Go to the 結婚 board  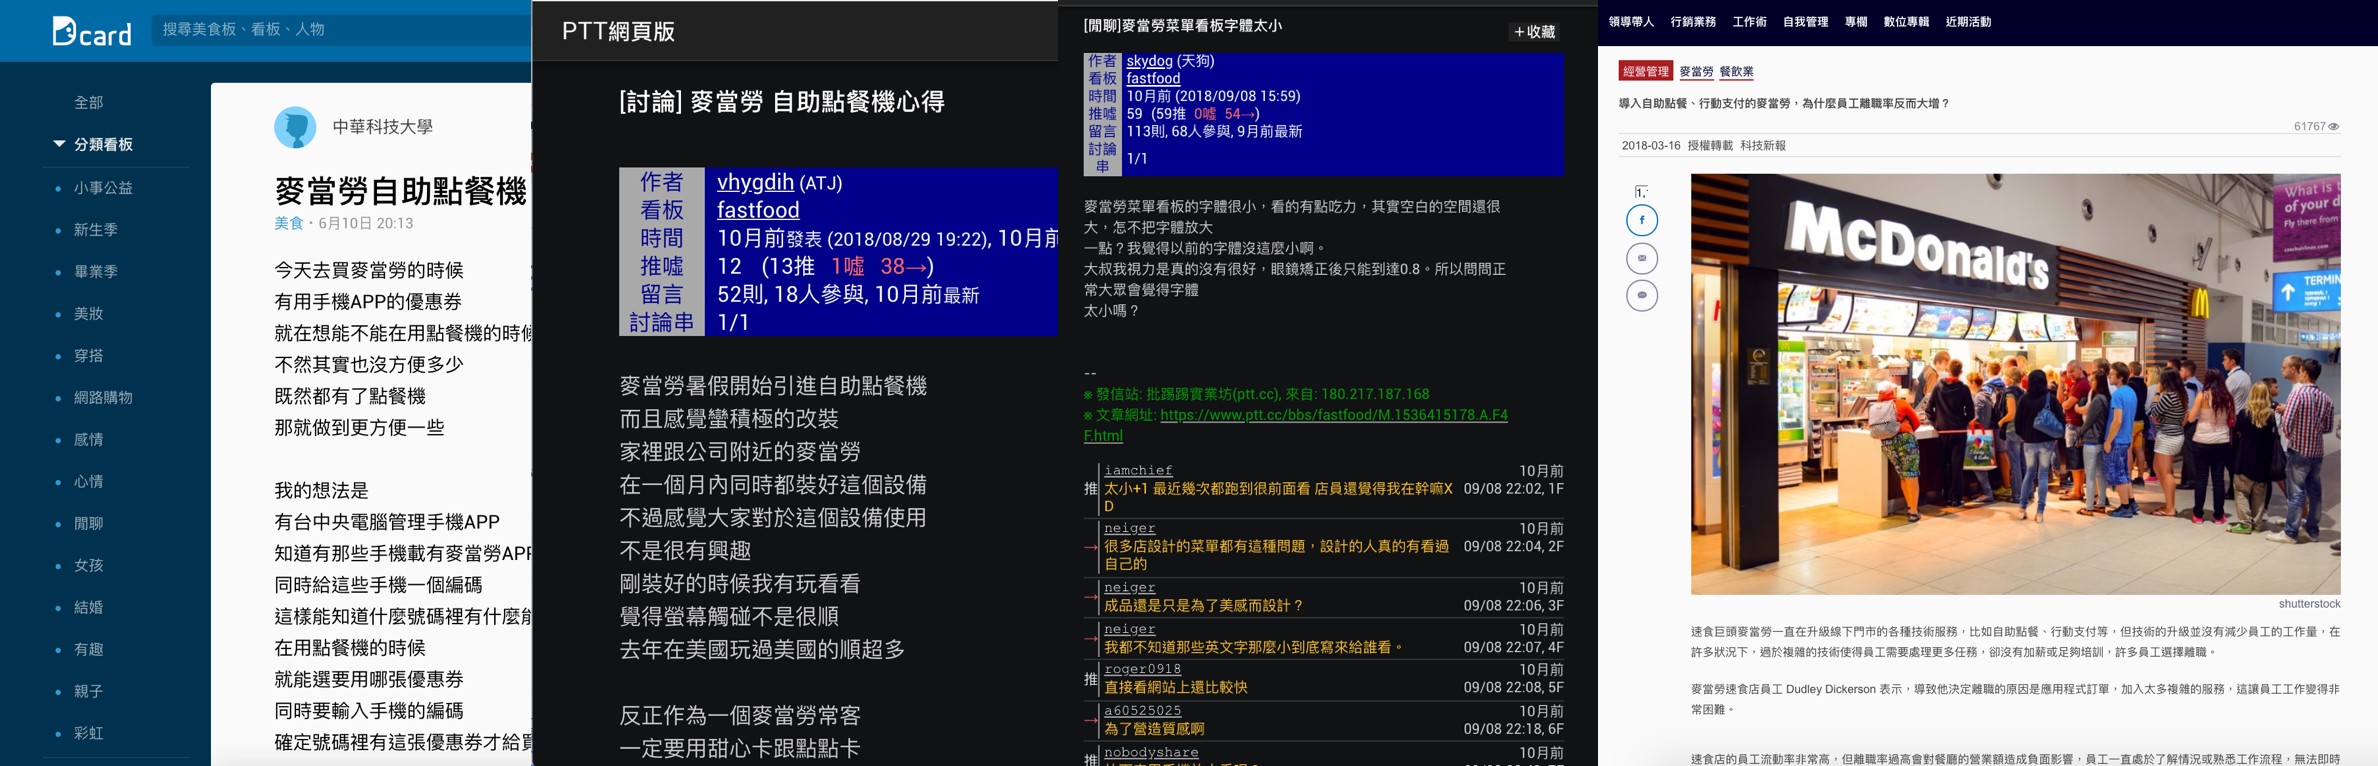point(88,608)
